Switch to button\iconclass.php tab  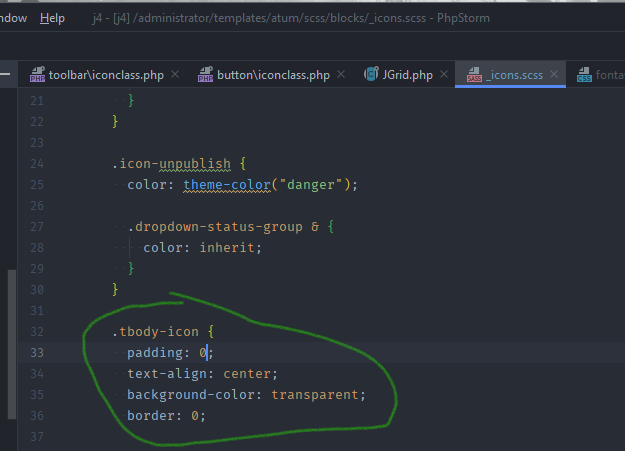[273, 75]
